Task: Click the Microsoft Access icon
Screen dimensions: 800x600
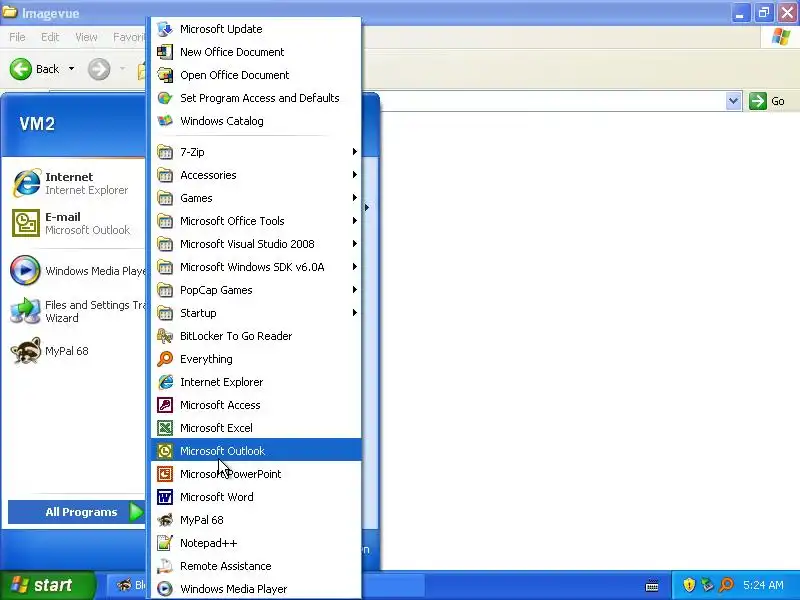Action: click(164, 405)
